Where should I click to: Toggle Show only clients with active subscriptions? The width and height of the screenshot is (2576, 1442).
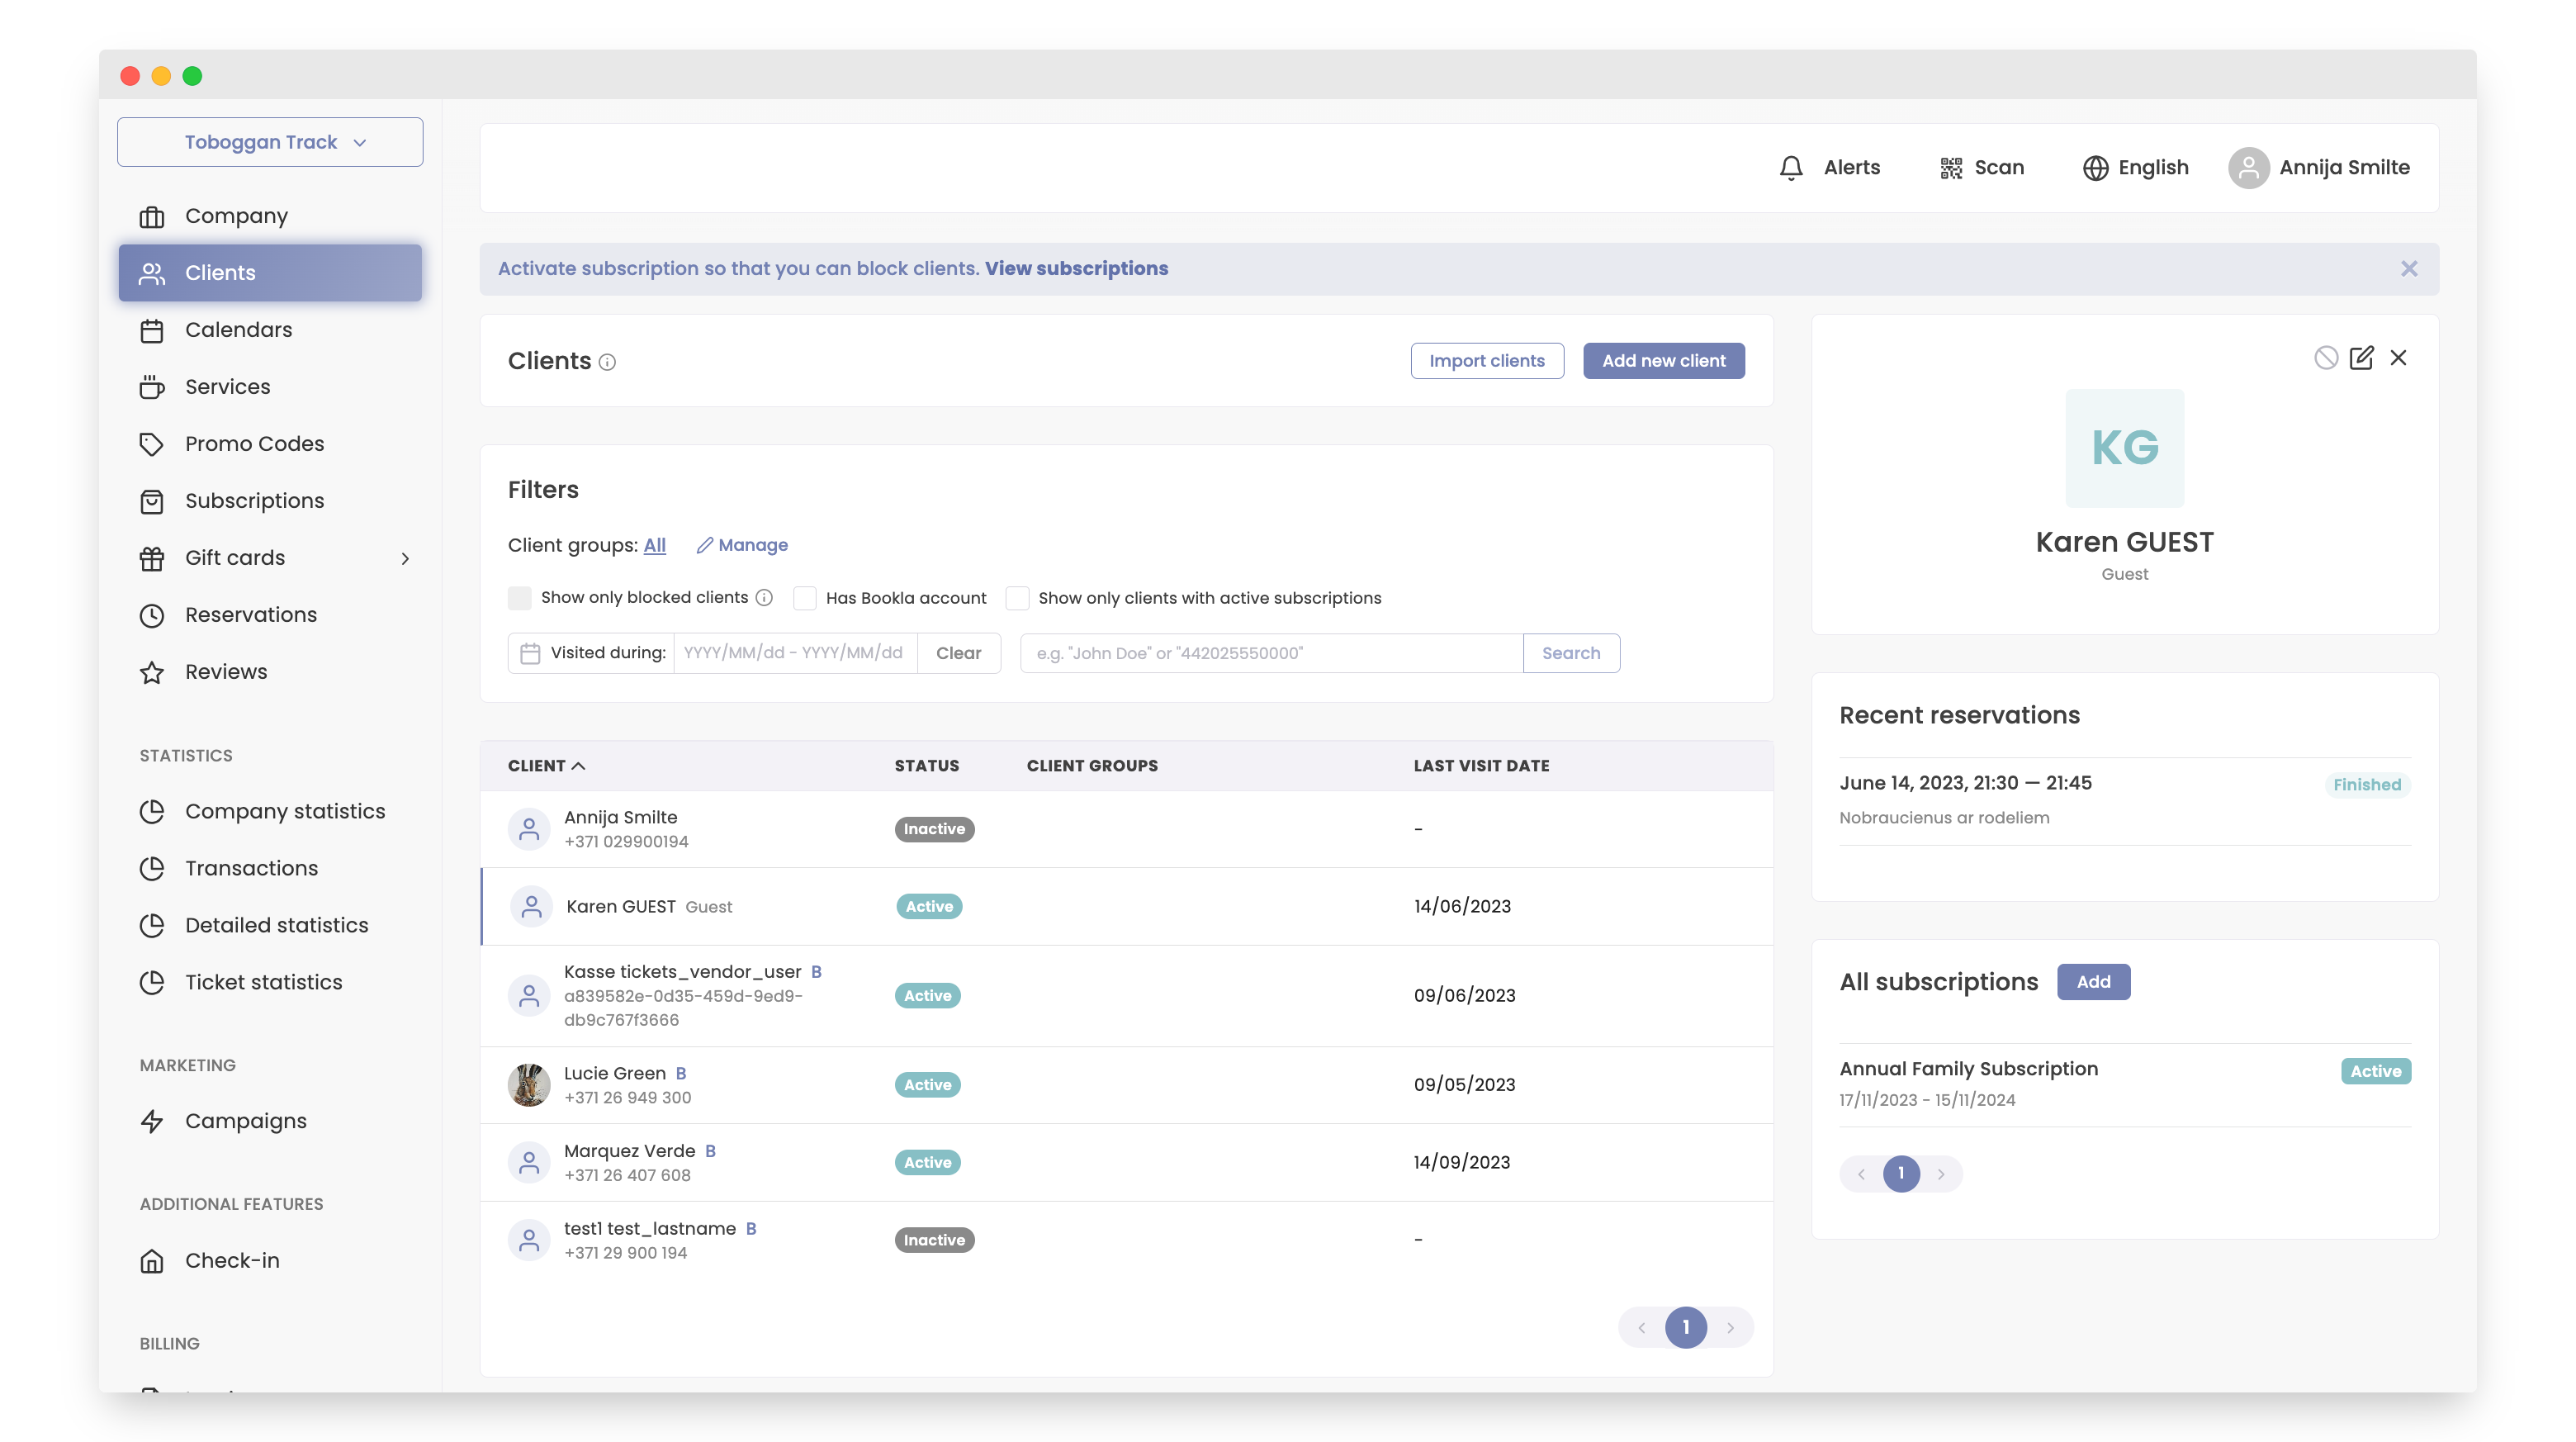click(x=1017, y=598)
